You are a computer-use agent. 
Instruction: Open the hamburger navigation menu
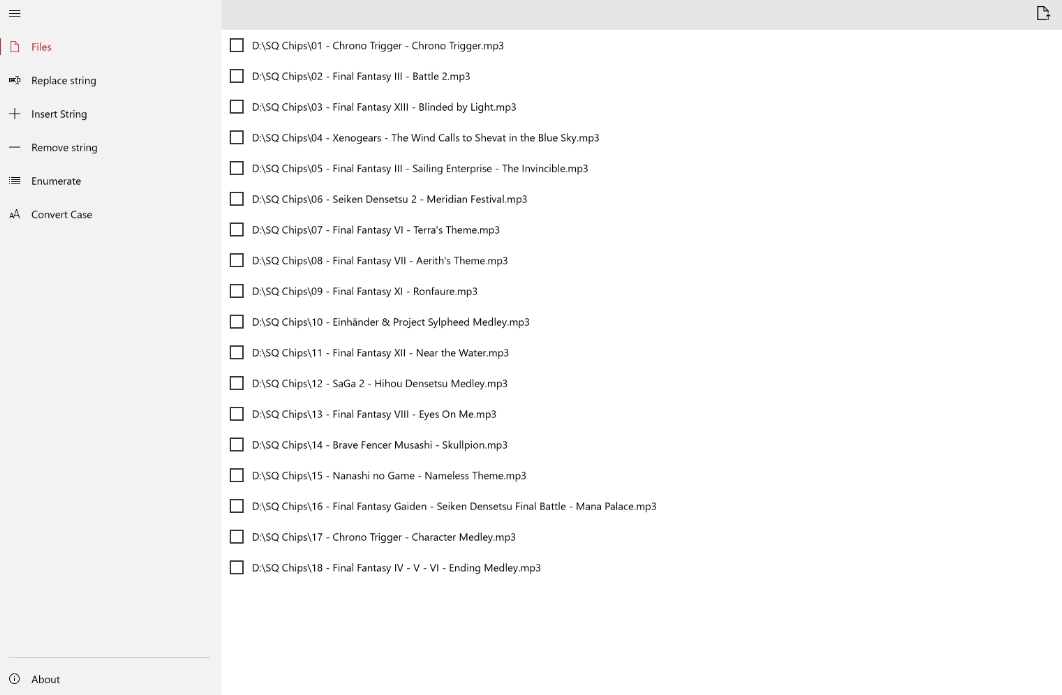14,14
